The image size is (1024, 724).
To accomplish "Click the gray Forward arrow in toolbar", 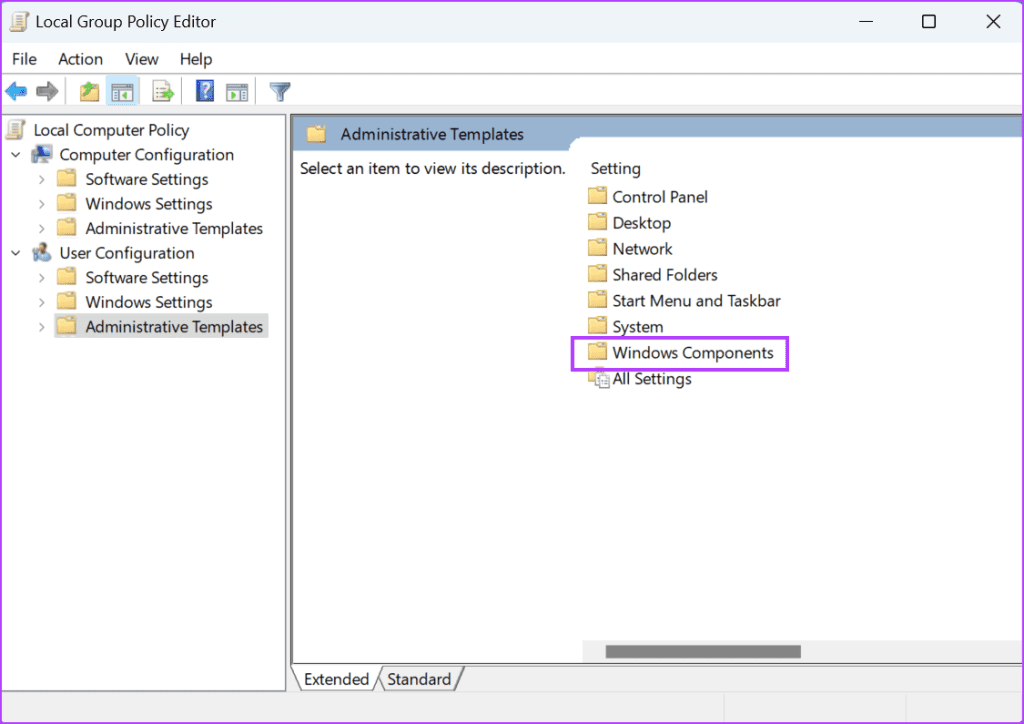I will click(47, 91).
